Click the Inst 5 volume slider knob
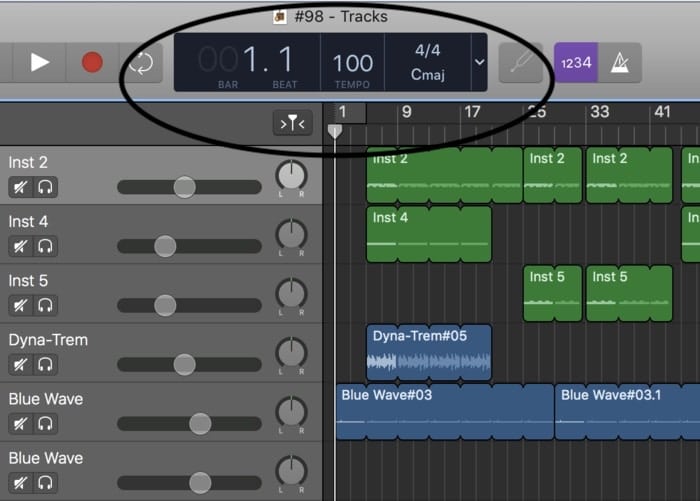The height and width of the screenshot is (501, 700). click(165, 305)
